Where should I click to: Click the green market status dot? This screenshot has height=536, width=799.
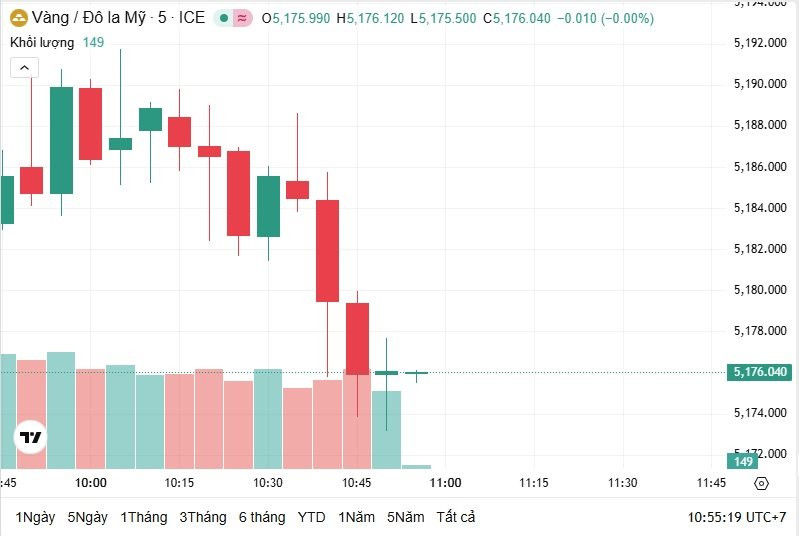(x=223, y=18)
